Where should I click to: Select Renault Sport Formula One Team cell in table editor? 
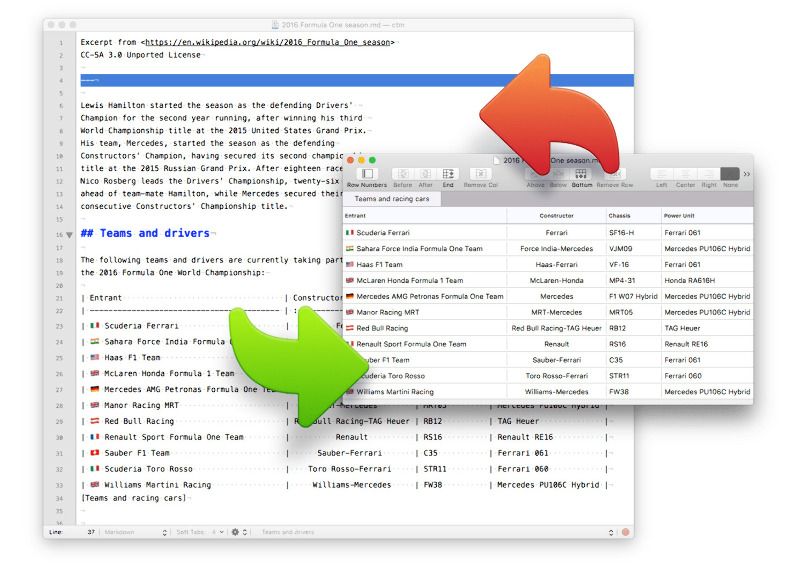[x=425, y=344]
